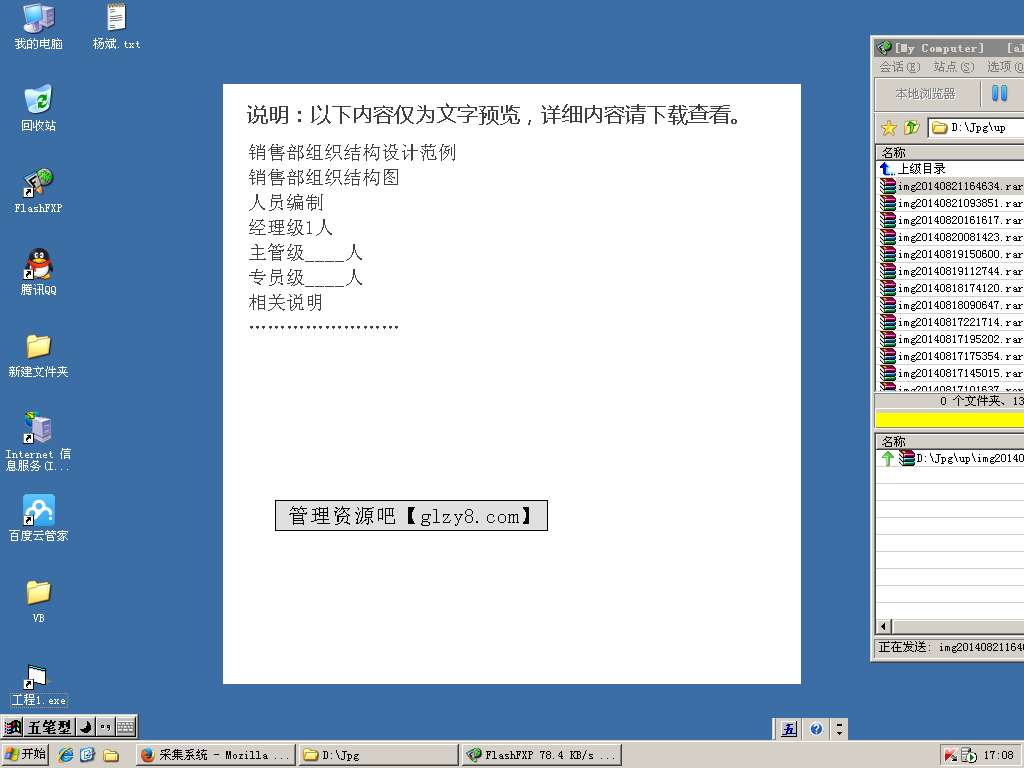Select the 上级目录 parent directory row
This screenshot has width=1024, height=768.
point(951,168)
